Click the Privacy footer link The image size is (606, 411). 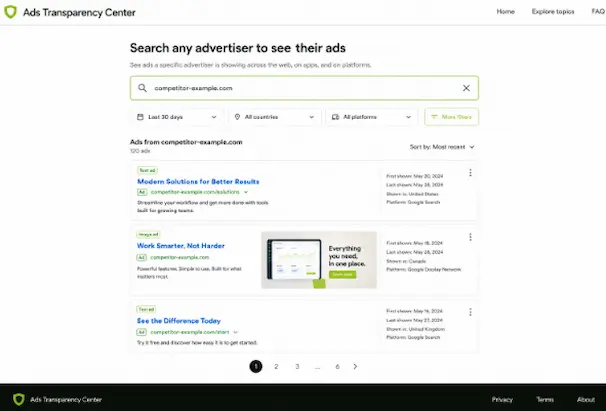click(x=502, y=399)
